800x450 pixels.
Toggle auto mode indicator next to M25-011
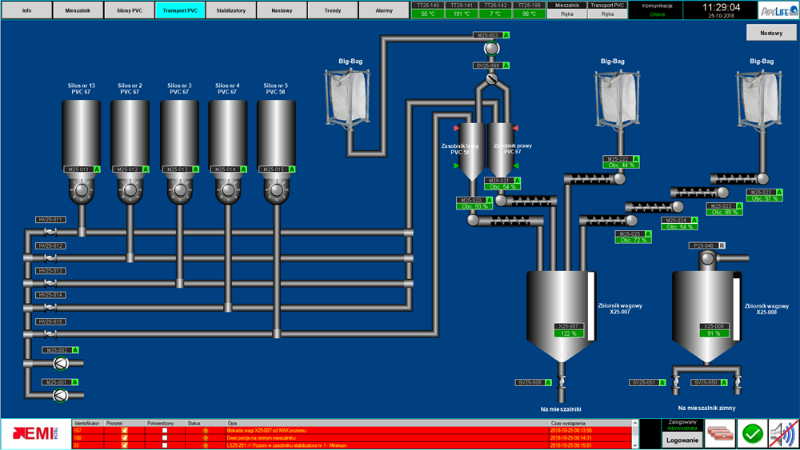pyautogui.click(x=98, y=170)
